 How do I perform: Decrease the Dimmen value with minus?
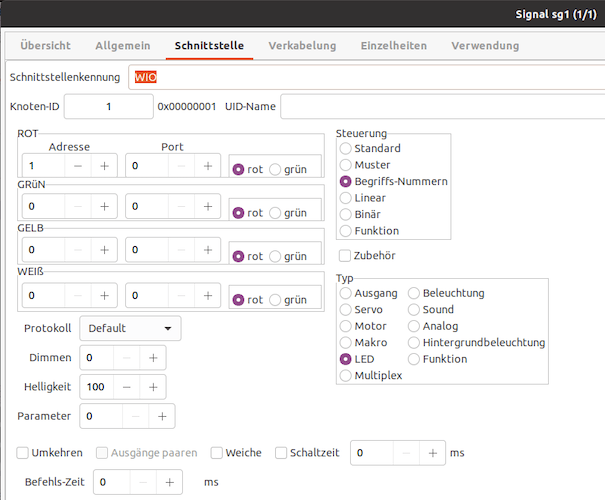(x=123, y=358)
